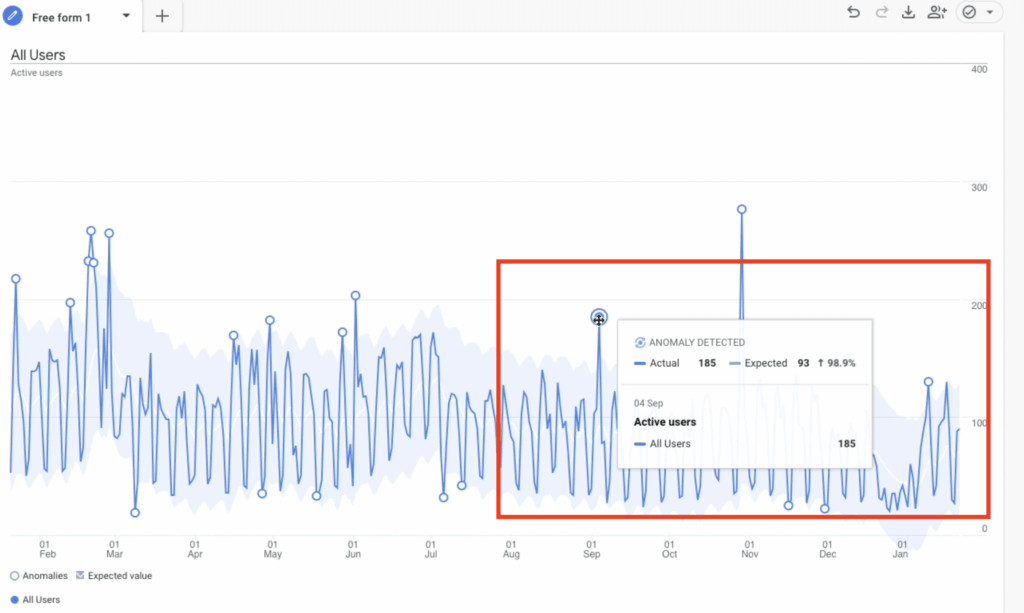Click the low anomaly point in early March
The image size is (1024, 613).
[x=135, y=512]
